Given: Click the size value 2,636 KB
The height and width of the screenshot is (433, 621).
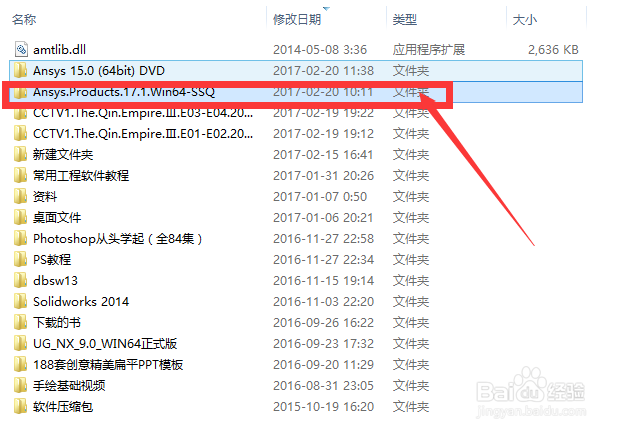Looking at the screenshot, I should pyautogui.click(x=553, y=50).
